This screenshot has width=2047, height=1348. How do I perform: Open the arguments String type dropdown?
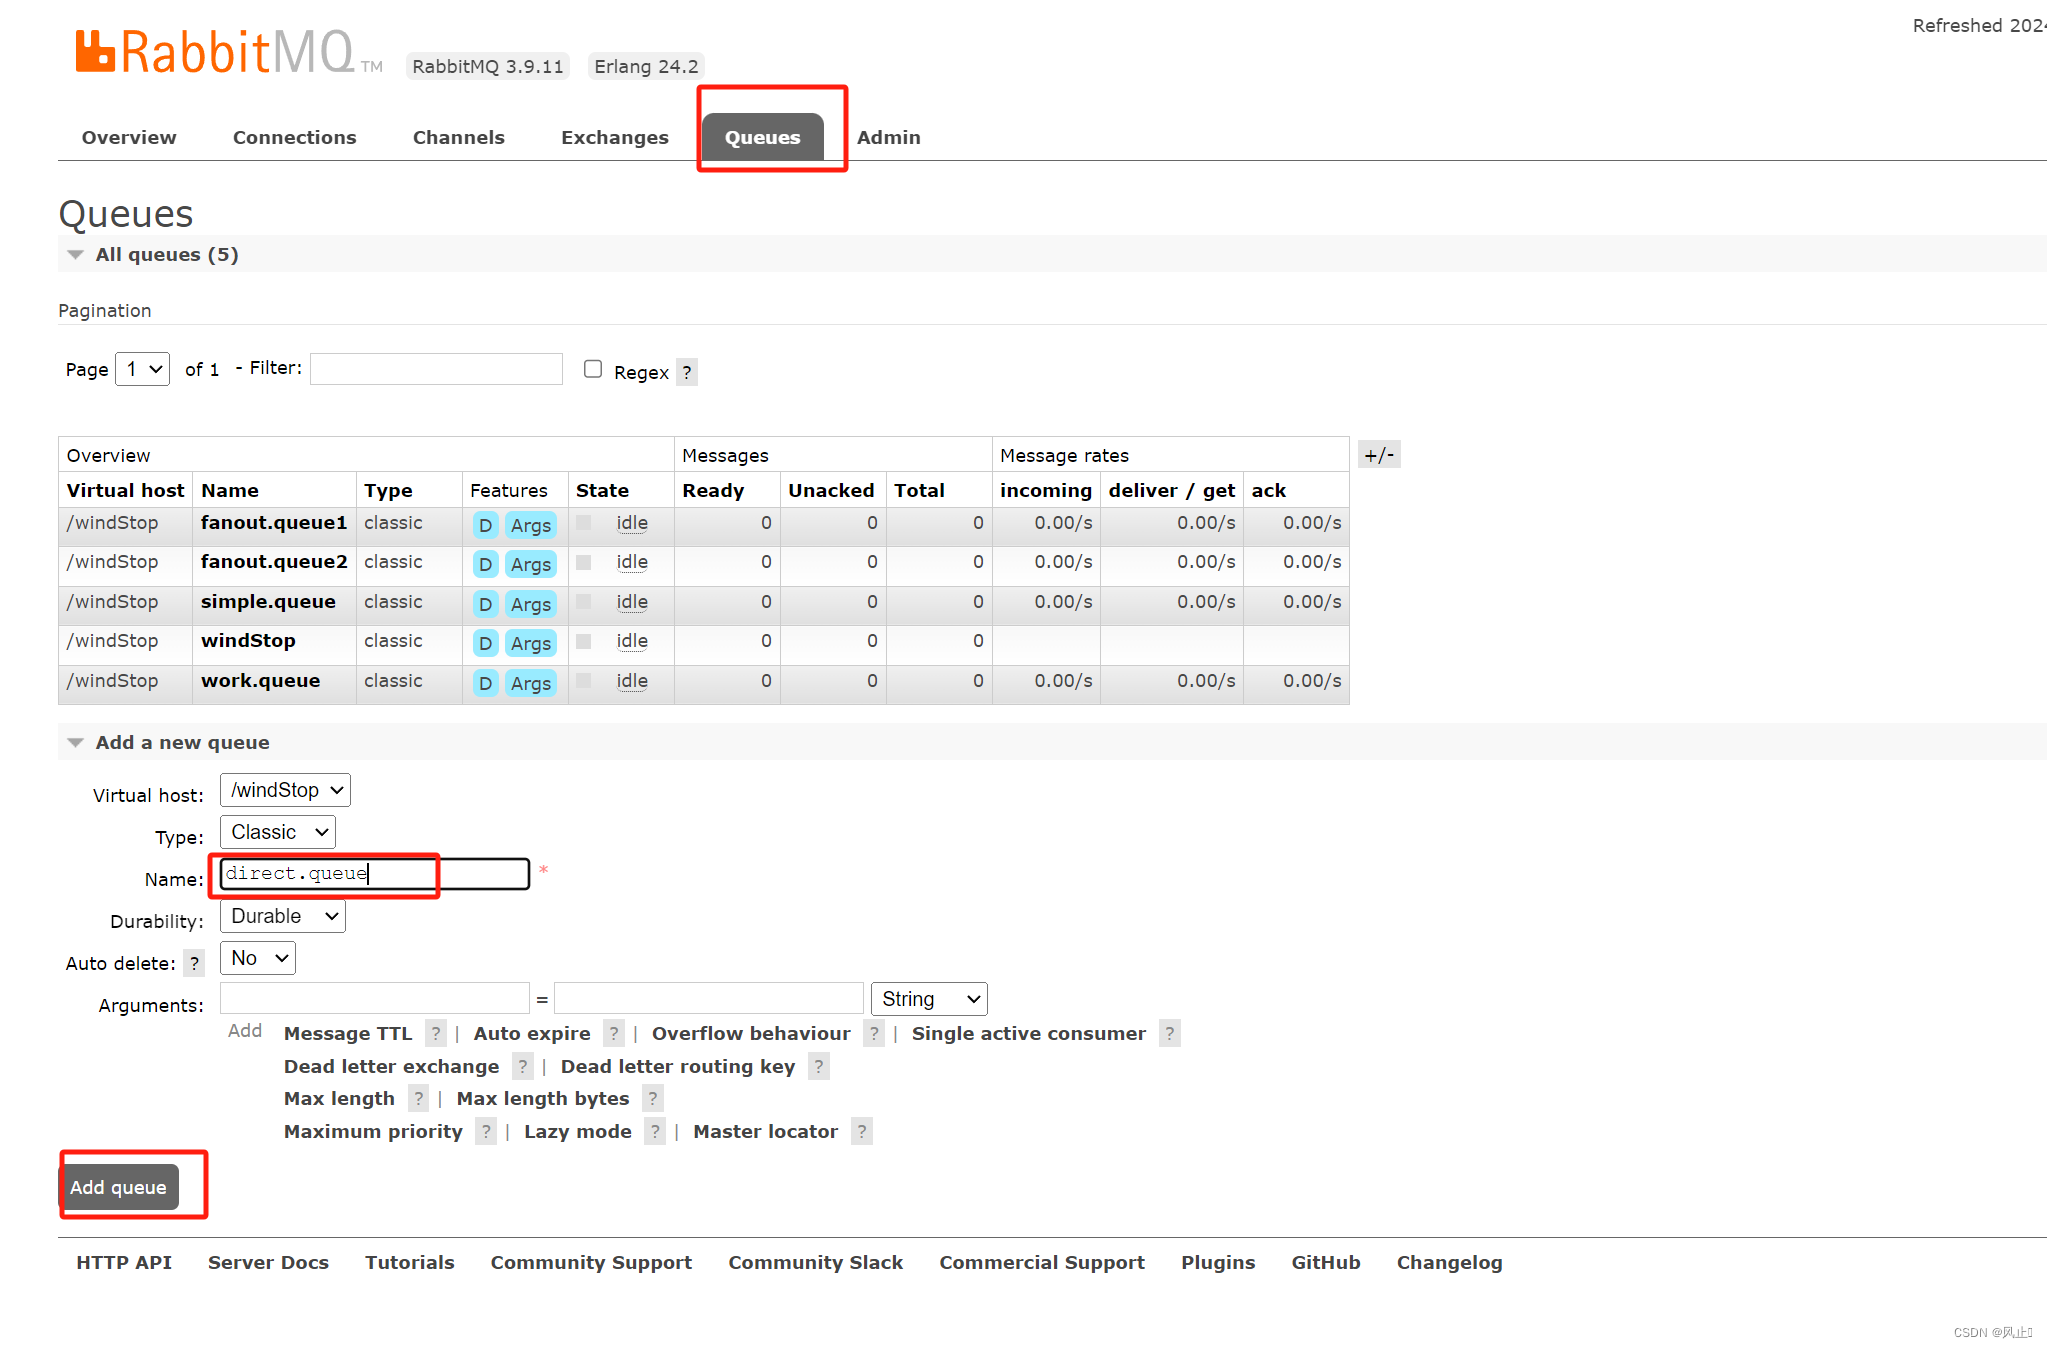(929, 999)
